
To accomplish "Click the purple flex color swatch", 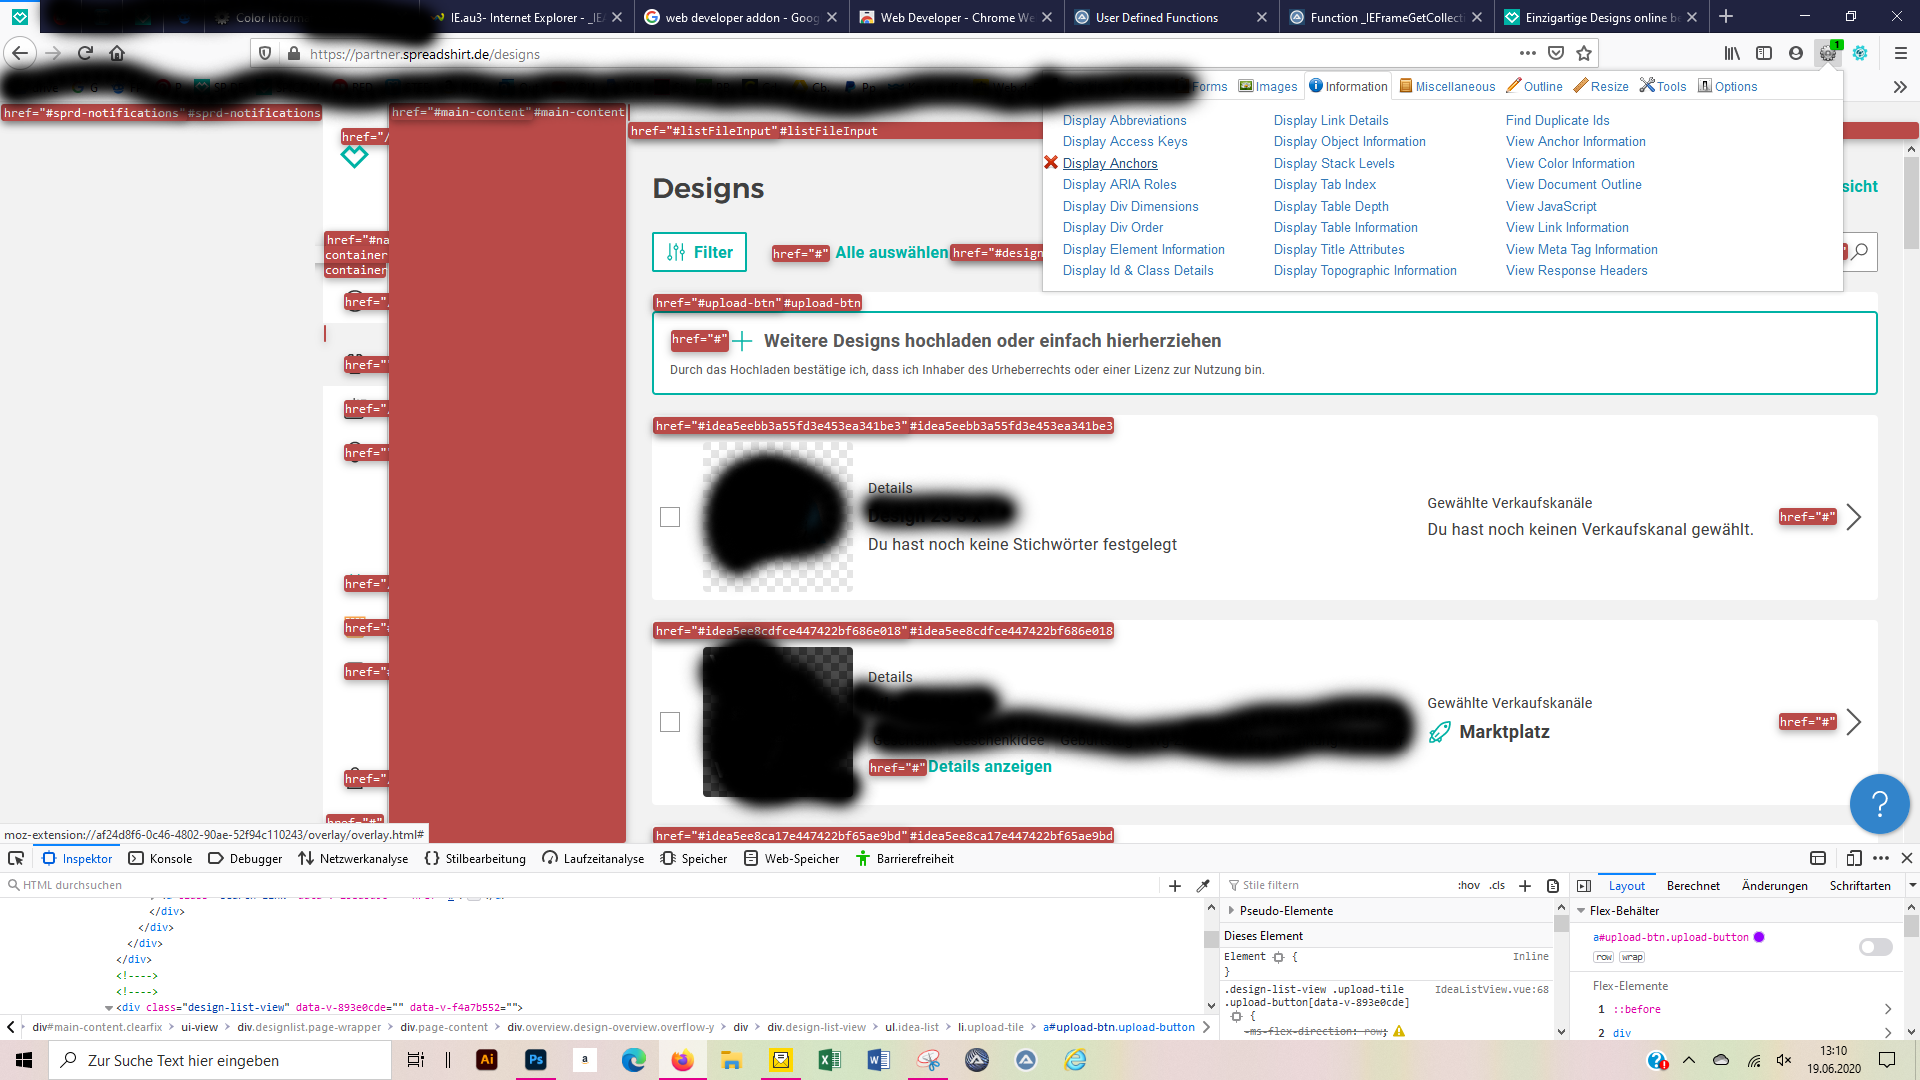I will click(1759, 937).
